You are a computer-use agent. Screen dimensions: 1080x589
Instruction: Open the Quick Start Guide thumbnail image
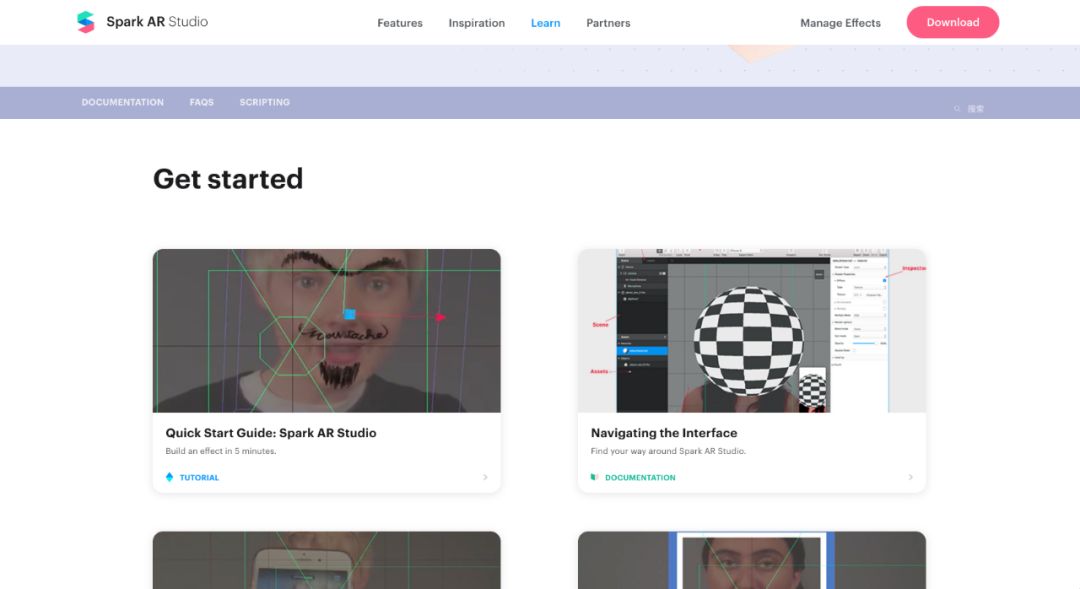(x=326, y=331)
